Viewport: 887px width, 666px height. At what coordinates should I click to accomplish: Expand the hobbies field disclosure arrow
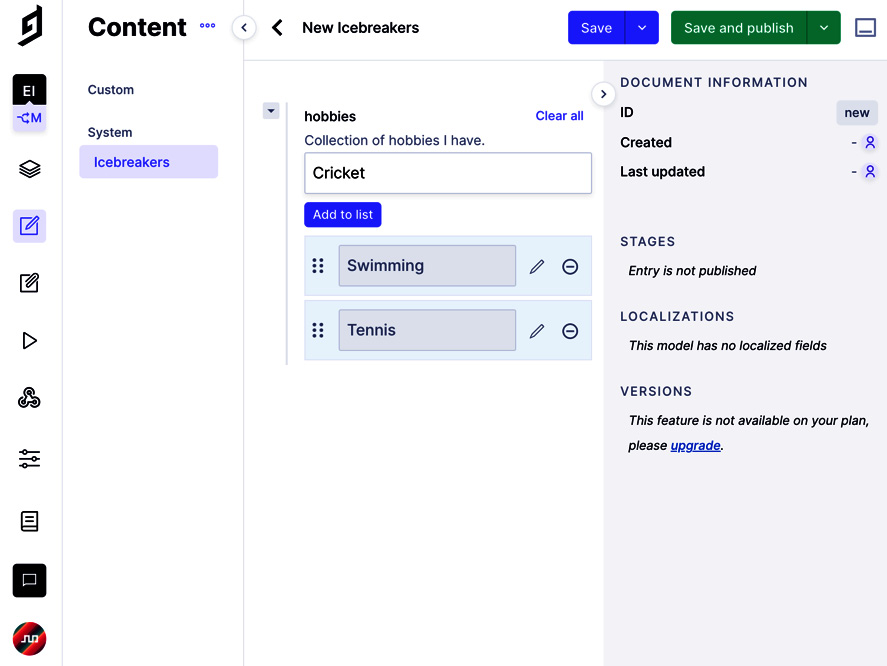tap(270, 111)
